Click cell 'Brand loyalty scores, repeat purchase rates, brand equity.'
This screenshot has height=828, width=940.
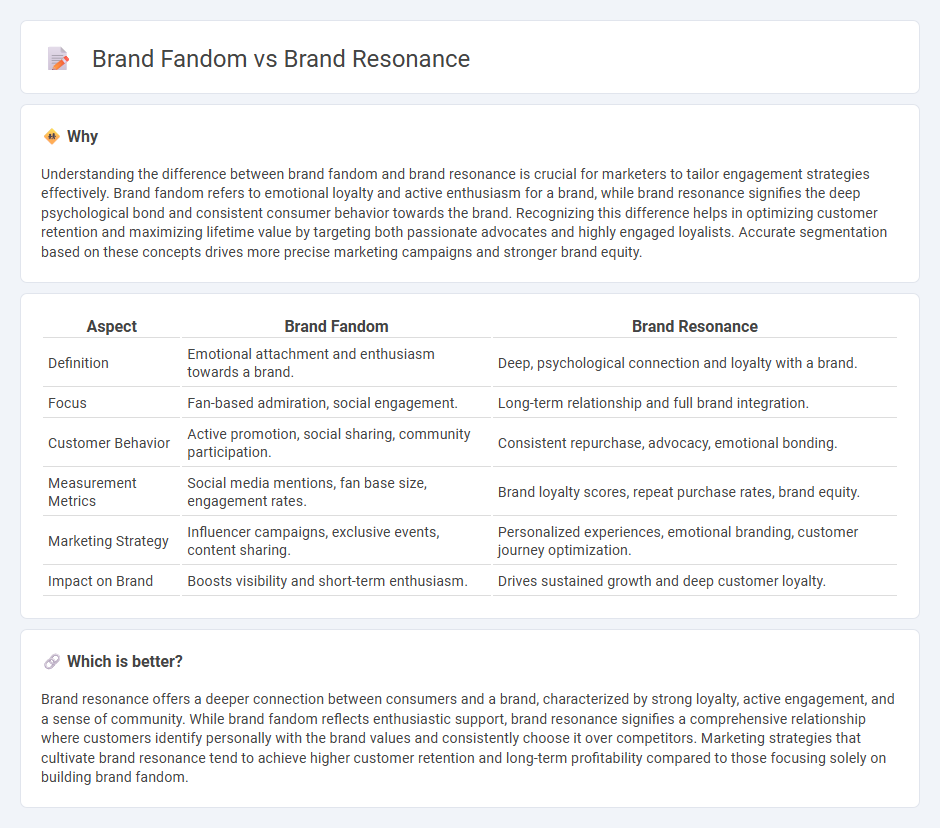pyautogui.click(x=695, y=492)
